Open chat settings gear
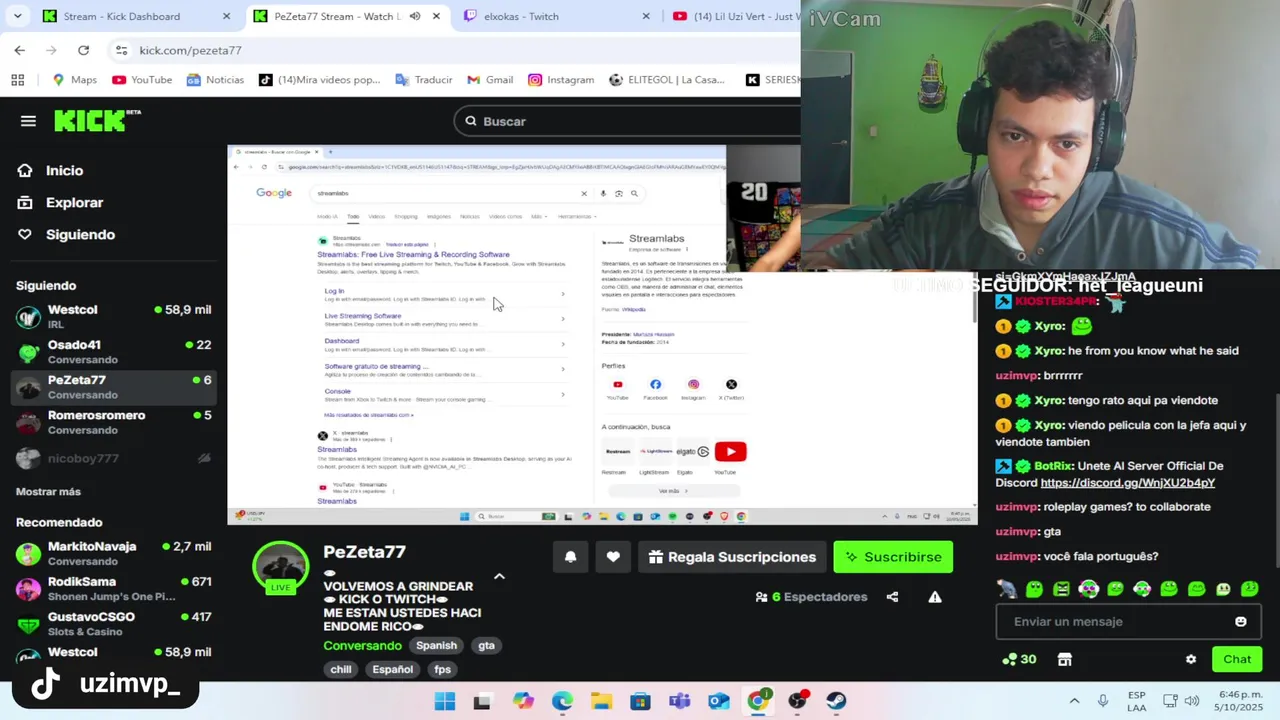The height and width of the screenshot is (720, 1280). point(1191,660)
